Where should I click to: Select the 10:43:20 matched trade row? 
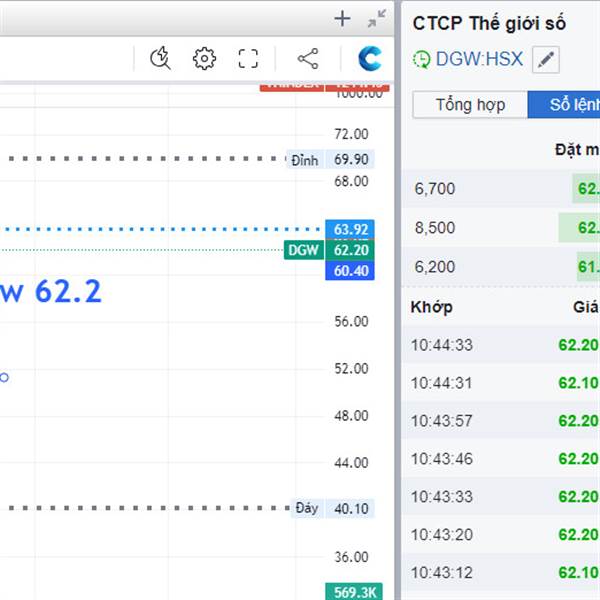tap(501, 534)
